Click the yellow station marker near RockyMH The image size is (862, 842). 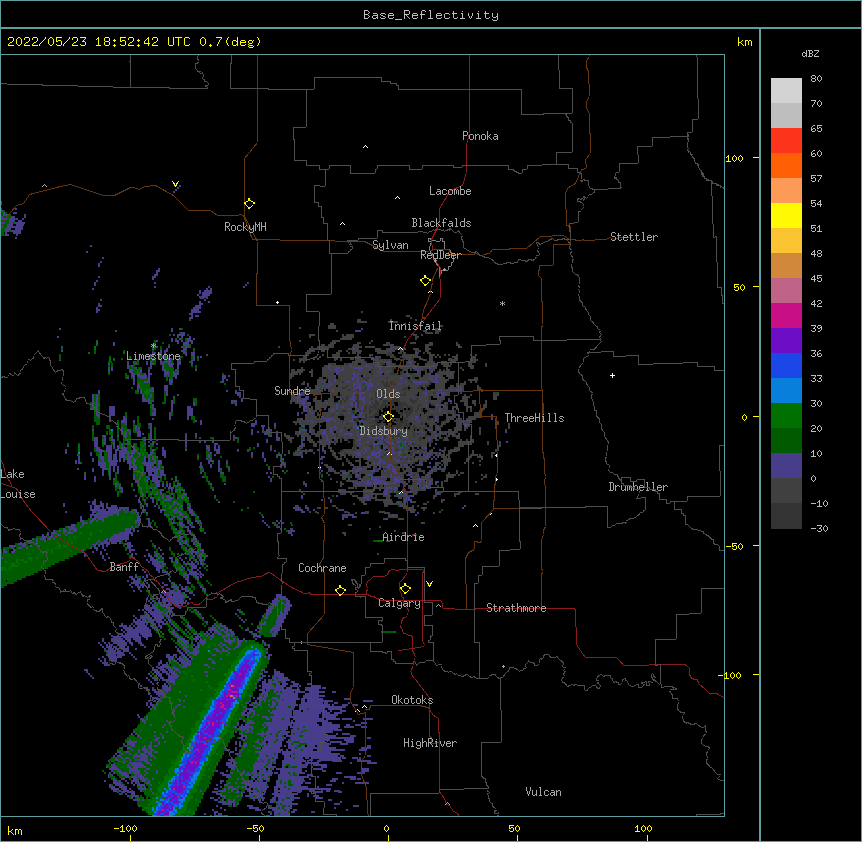[x=250, y=204]
